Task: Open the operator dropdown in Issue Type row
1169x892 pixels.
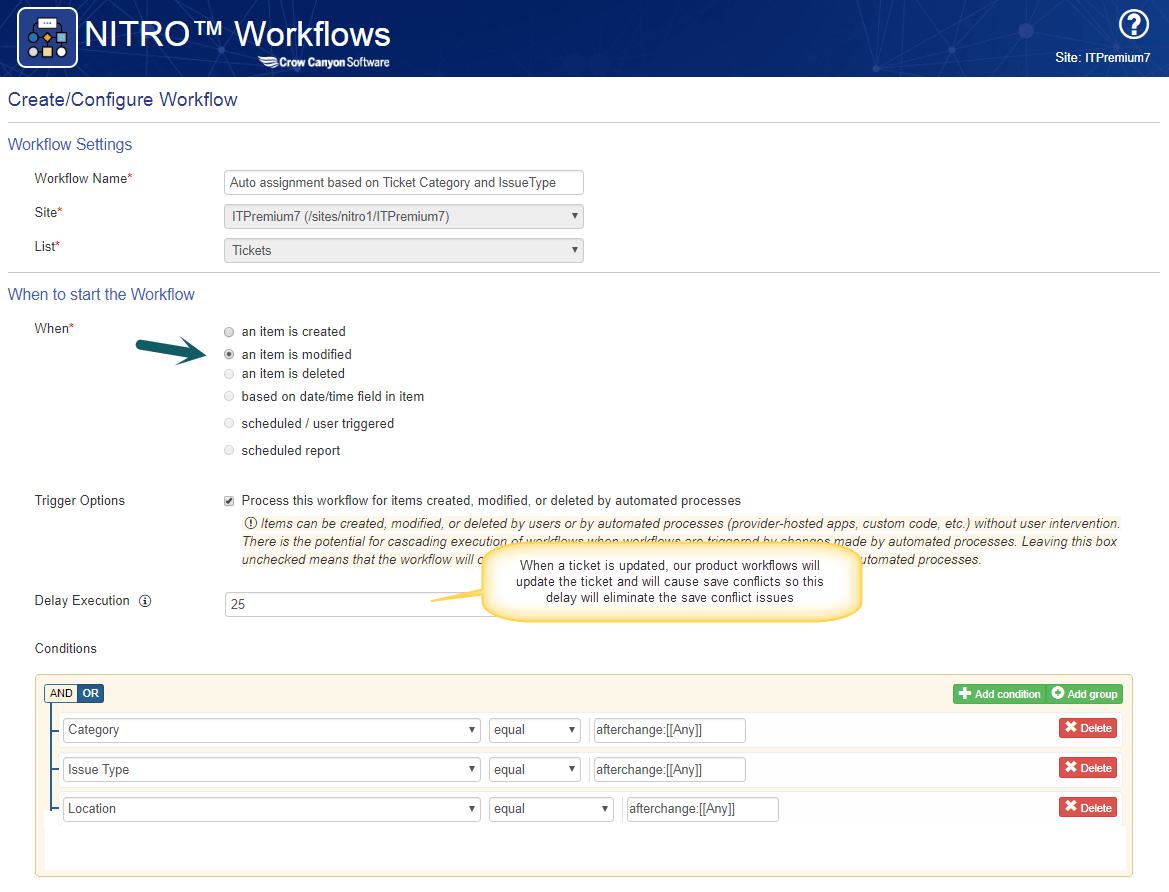Action: (535, 770)
